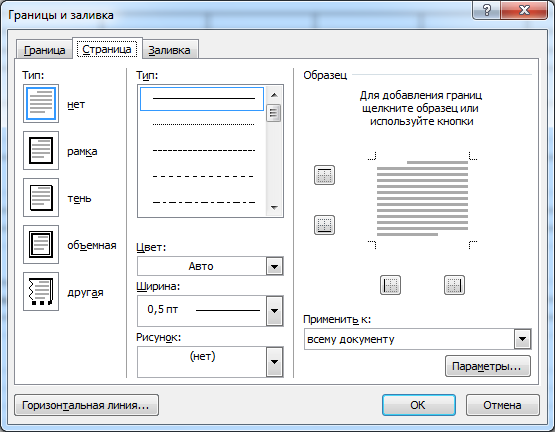Viewport: 555px width, 432px height.
Task: Select the 'нет' border type icon
Action: [41, 104]
